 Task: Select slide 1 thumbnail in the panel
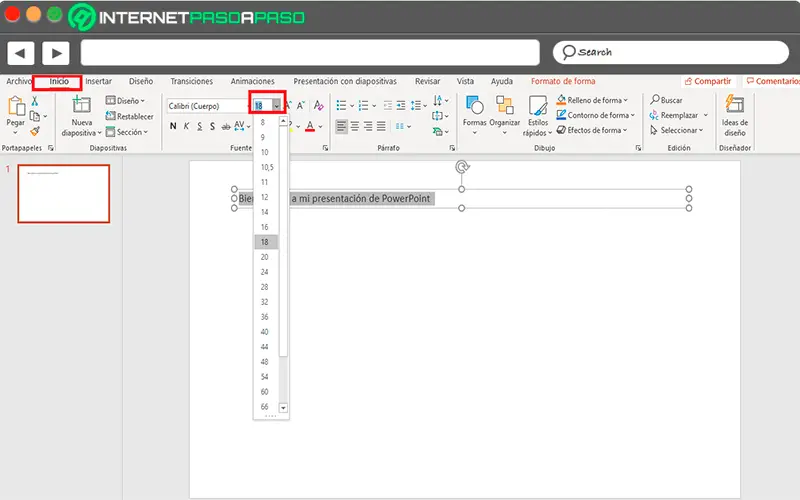pyautogui.click(x=64, y=194)
